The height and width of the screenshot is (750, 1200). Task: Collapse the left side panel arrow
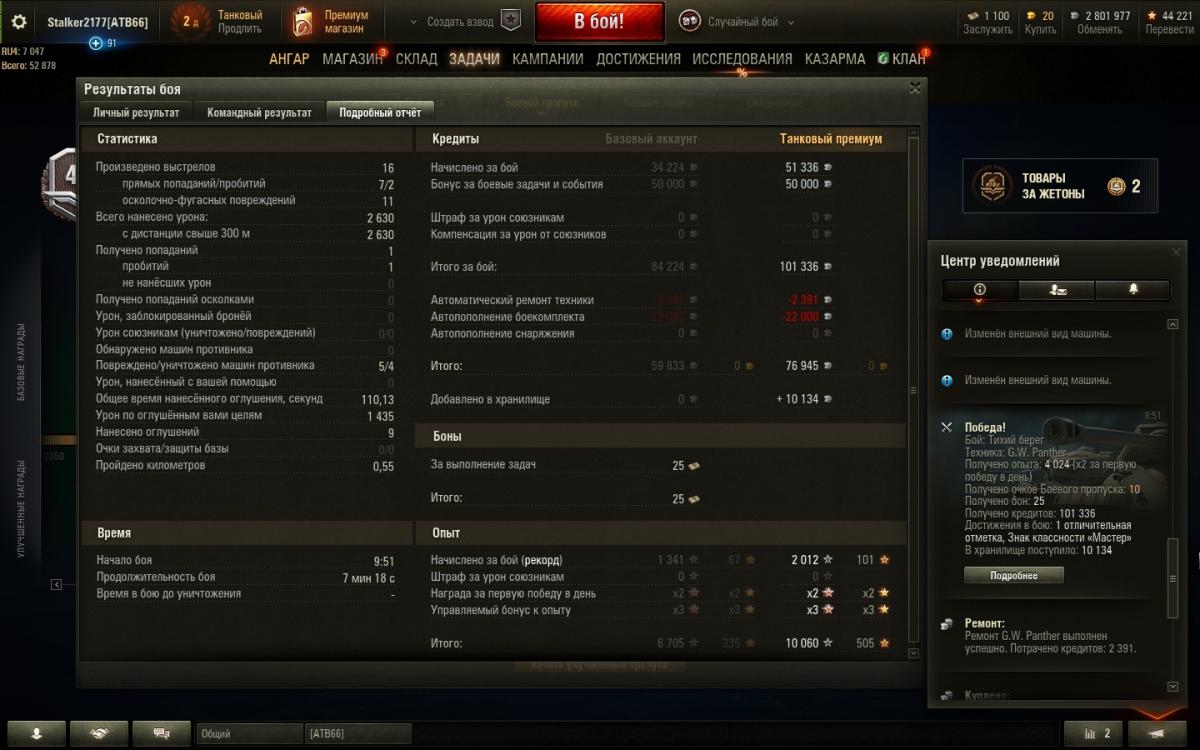pyautogui.click(x=56, y=585)
